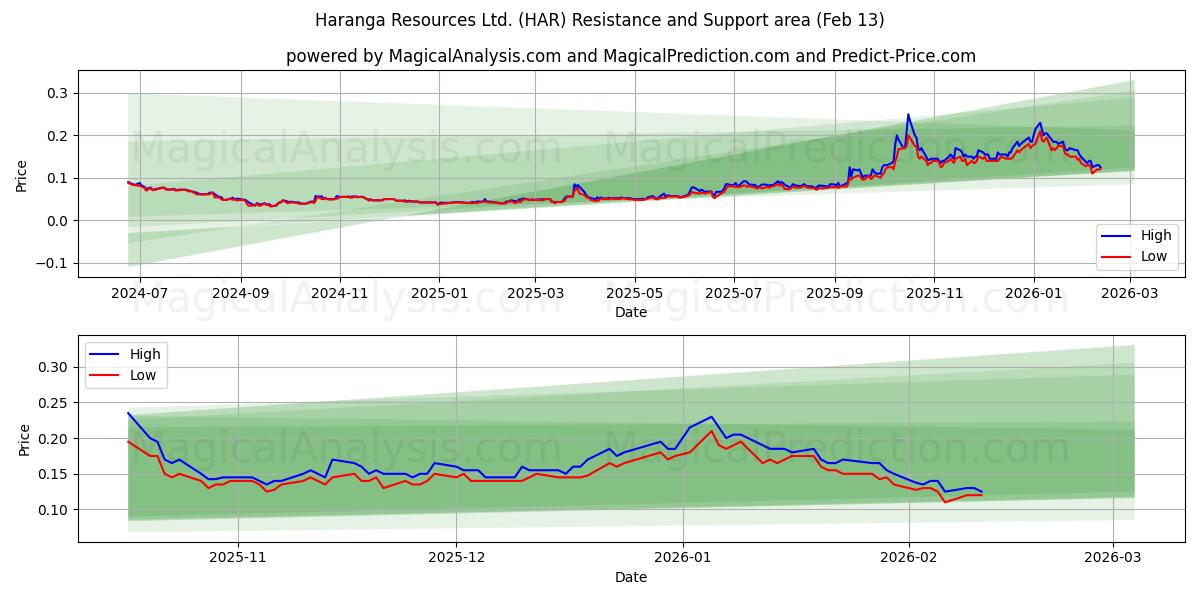Screen dimensions: 1200x600
Task: Click the '2025-05' x-axis label on top chart
Action: point(635,293)
